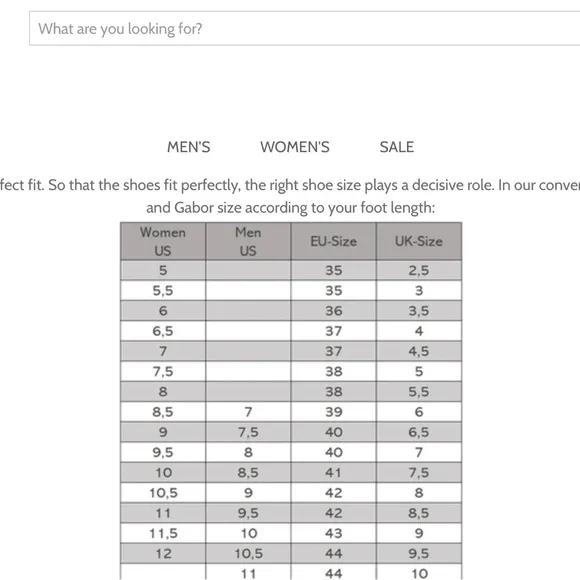Image resolution: width=580 pixels, height=580 pixels.
Task: Click the EU-Size 39 cell
Action: pyautogui.click(x=334, y=412)
